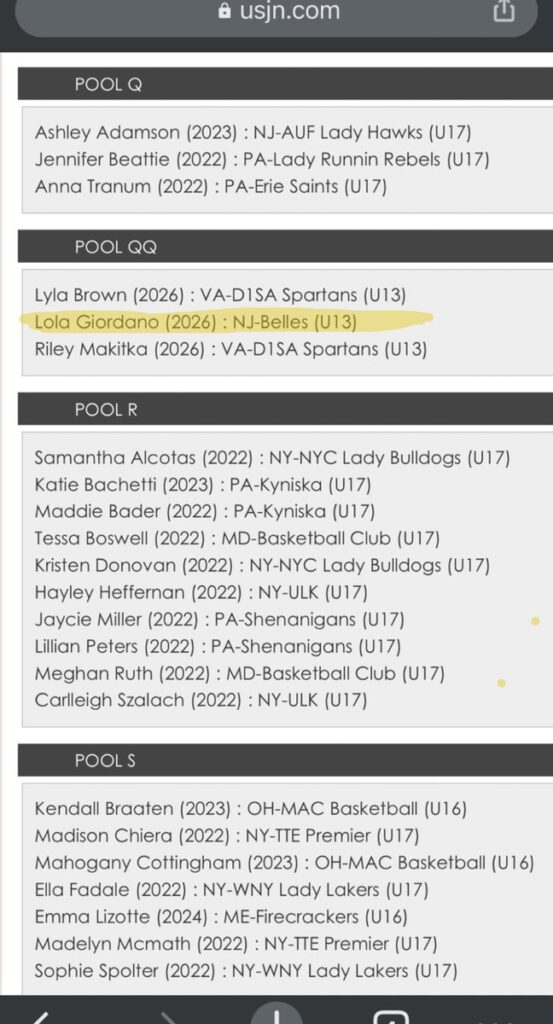
Task: Select the POOL QQ header
Action: [285, 247]
